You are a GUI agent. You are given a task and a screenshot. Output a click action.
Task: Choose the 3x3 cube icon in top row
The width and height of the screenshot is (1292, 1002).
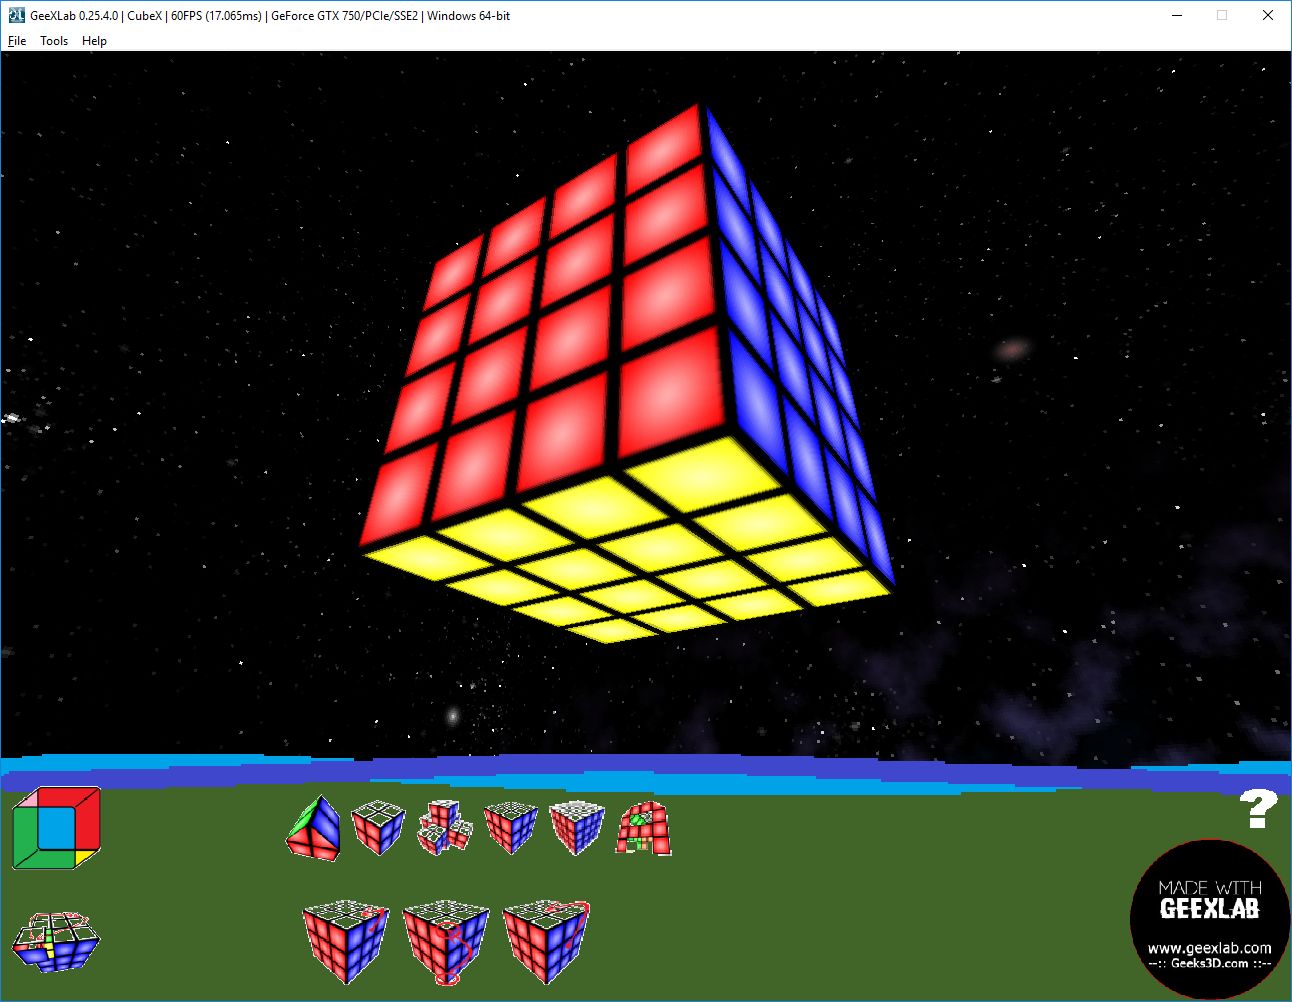511,827
